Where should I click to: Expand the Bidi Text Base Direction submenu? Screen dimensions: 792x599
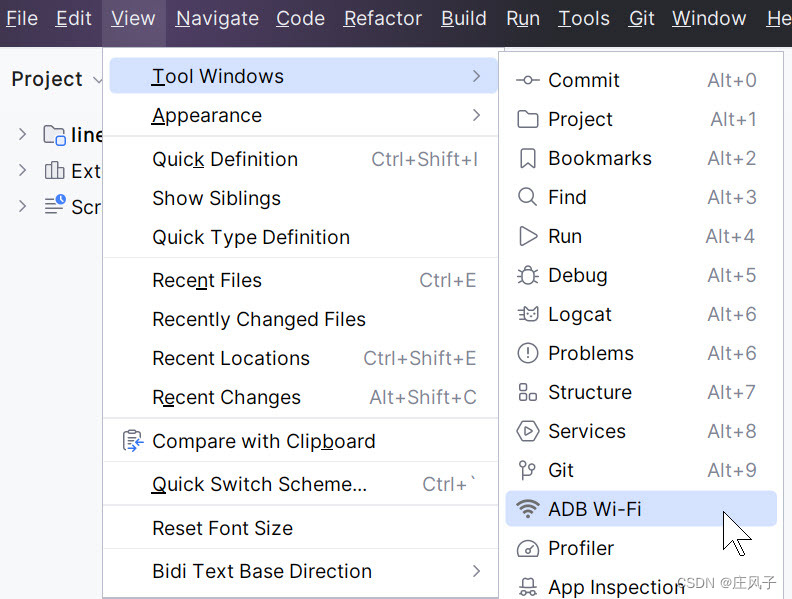[476, 571]
